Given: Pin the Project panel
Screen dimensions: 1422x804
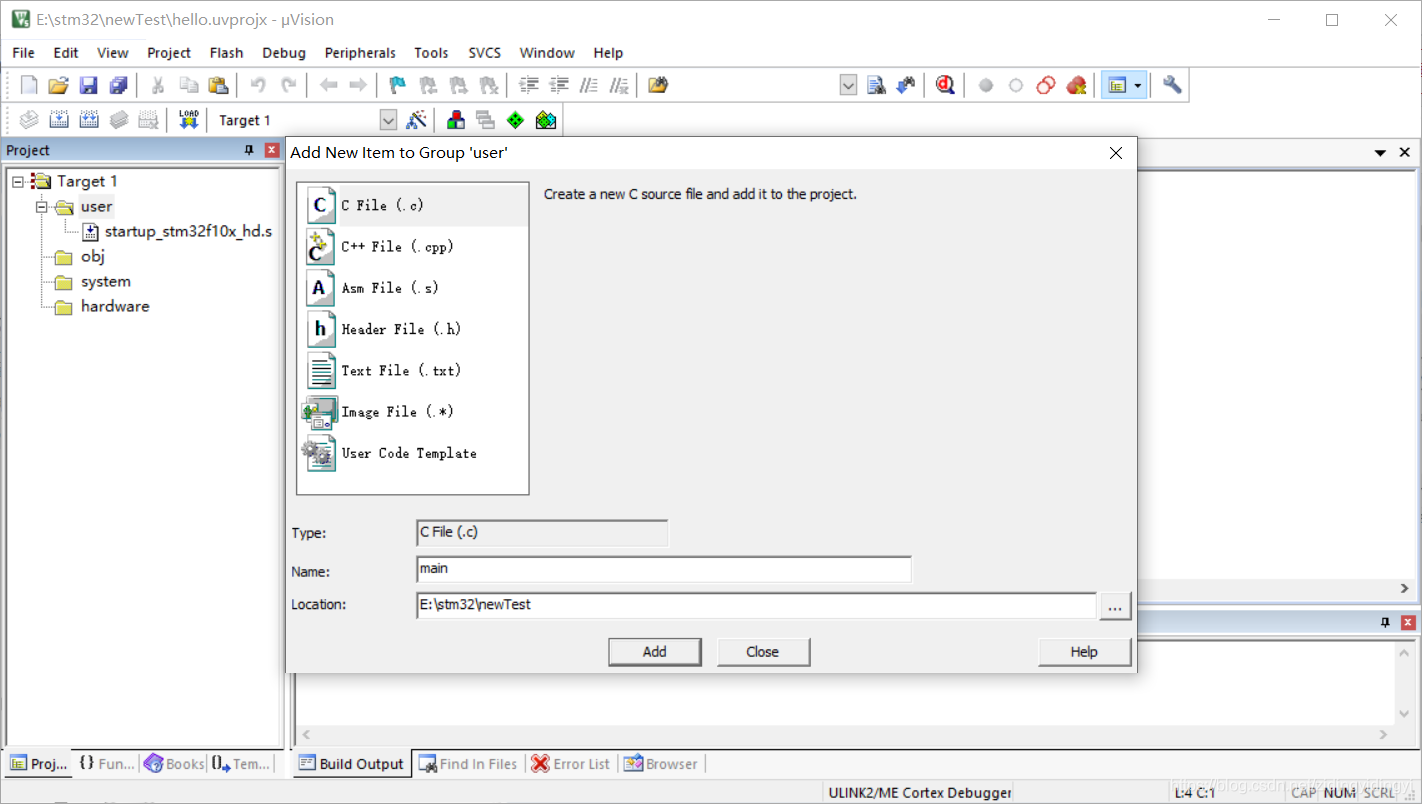Looking at the screenshot, I should 249,150.
